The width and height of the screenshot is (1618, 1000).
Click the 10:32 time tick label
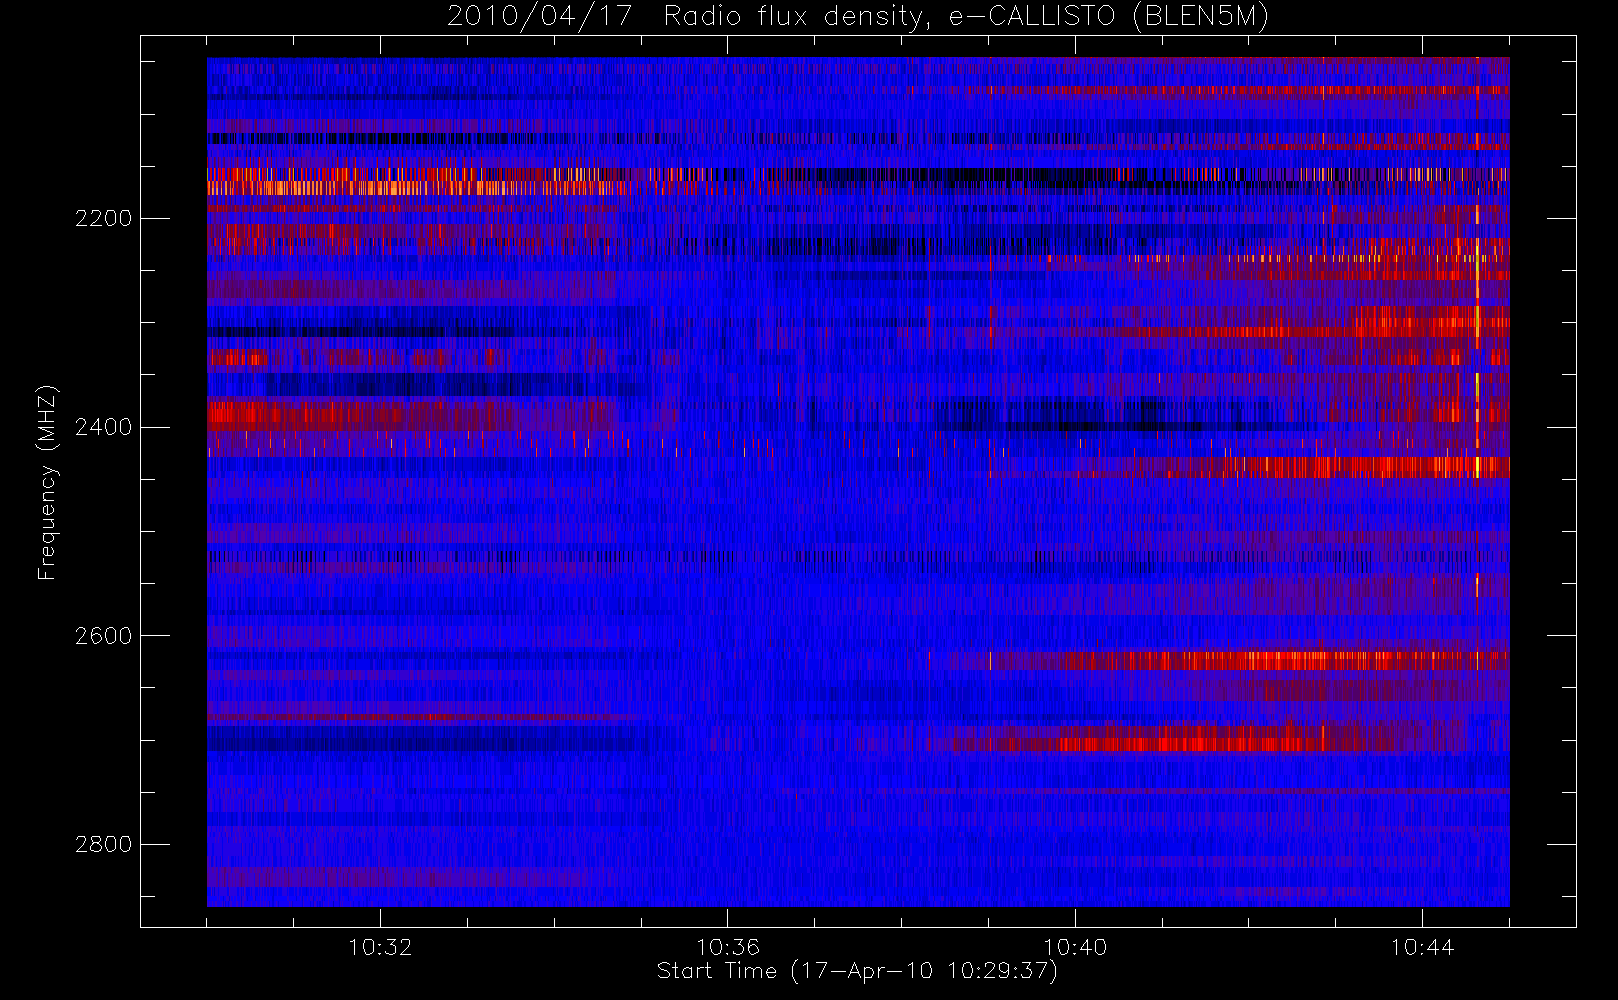point(380,946)
